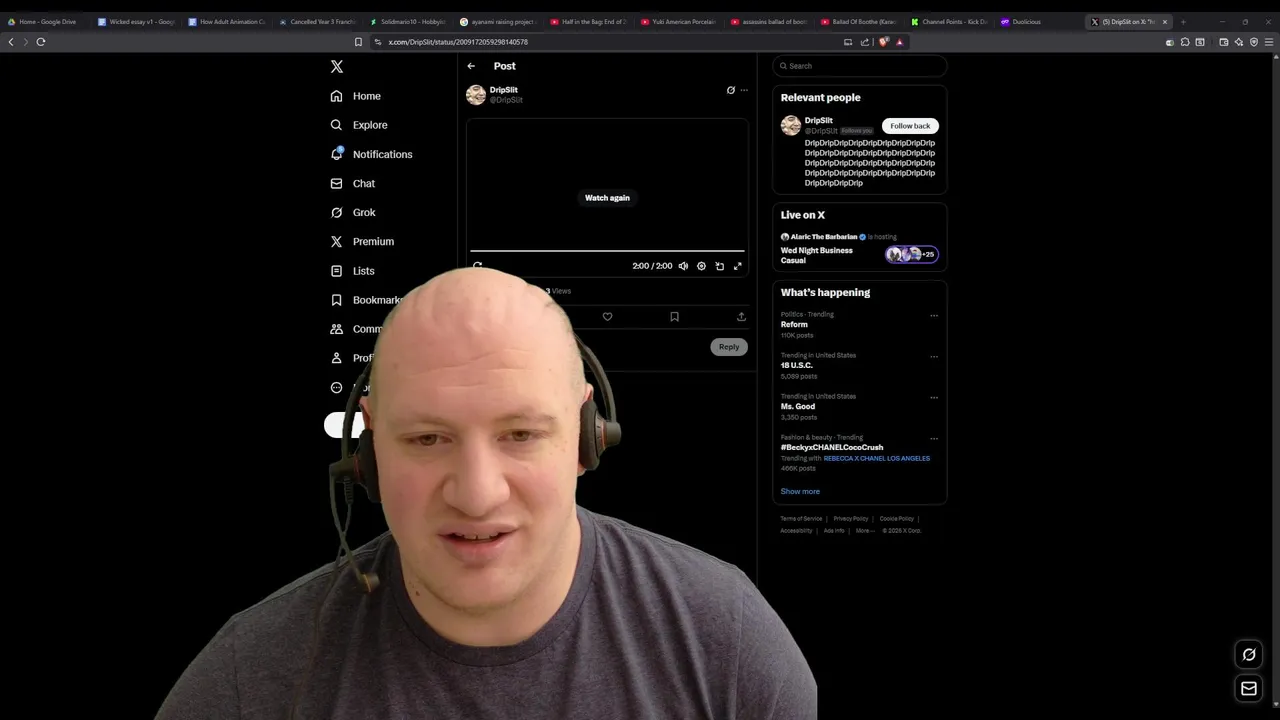
Task: Click browser back arrow
Action: click(x=11, y=42)
